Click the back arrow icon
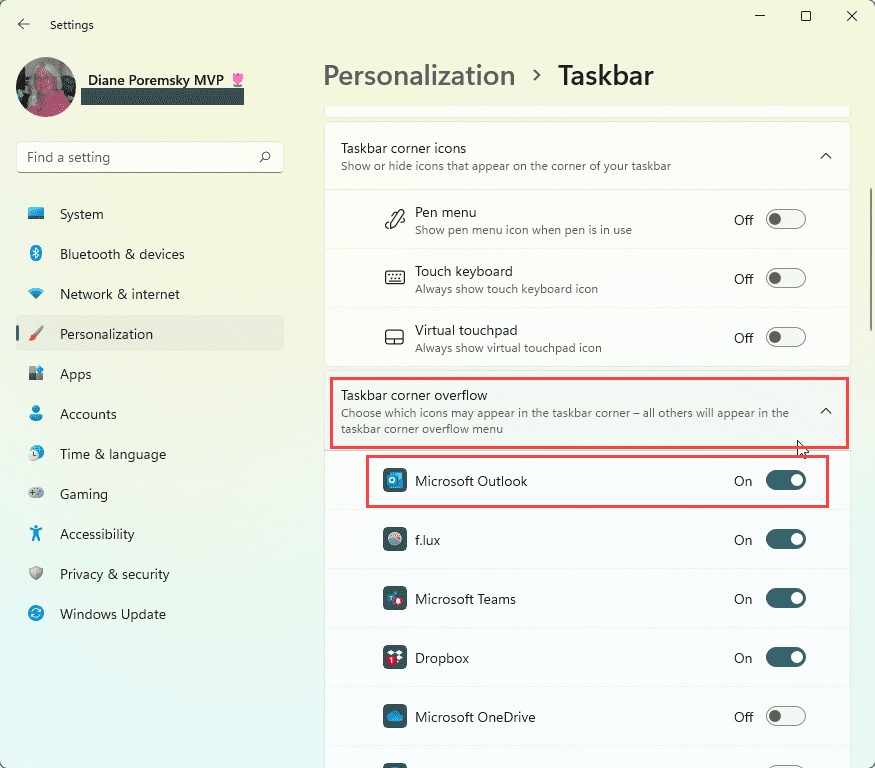The width and height of the screenshot is (875, 768). click(23, 24)
